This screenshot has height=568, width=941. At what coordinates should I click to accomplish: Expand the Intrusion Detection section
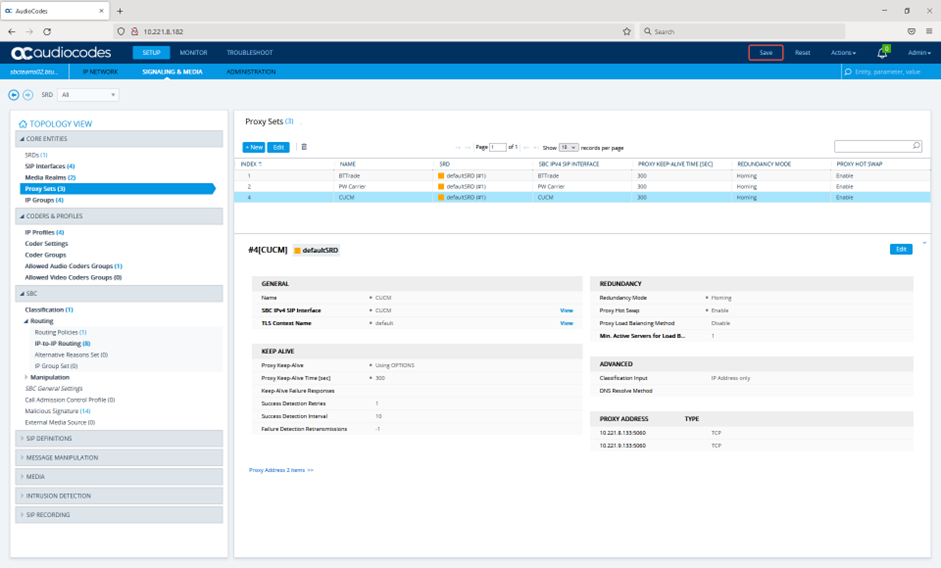pos(119,496)
